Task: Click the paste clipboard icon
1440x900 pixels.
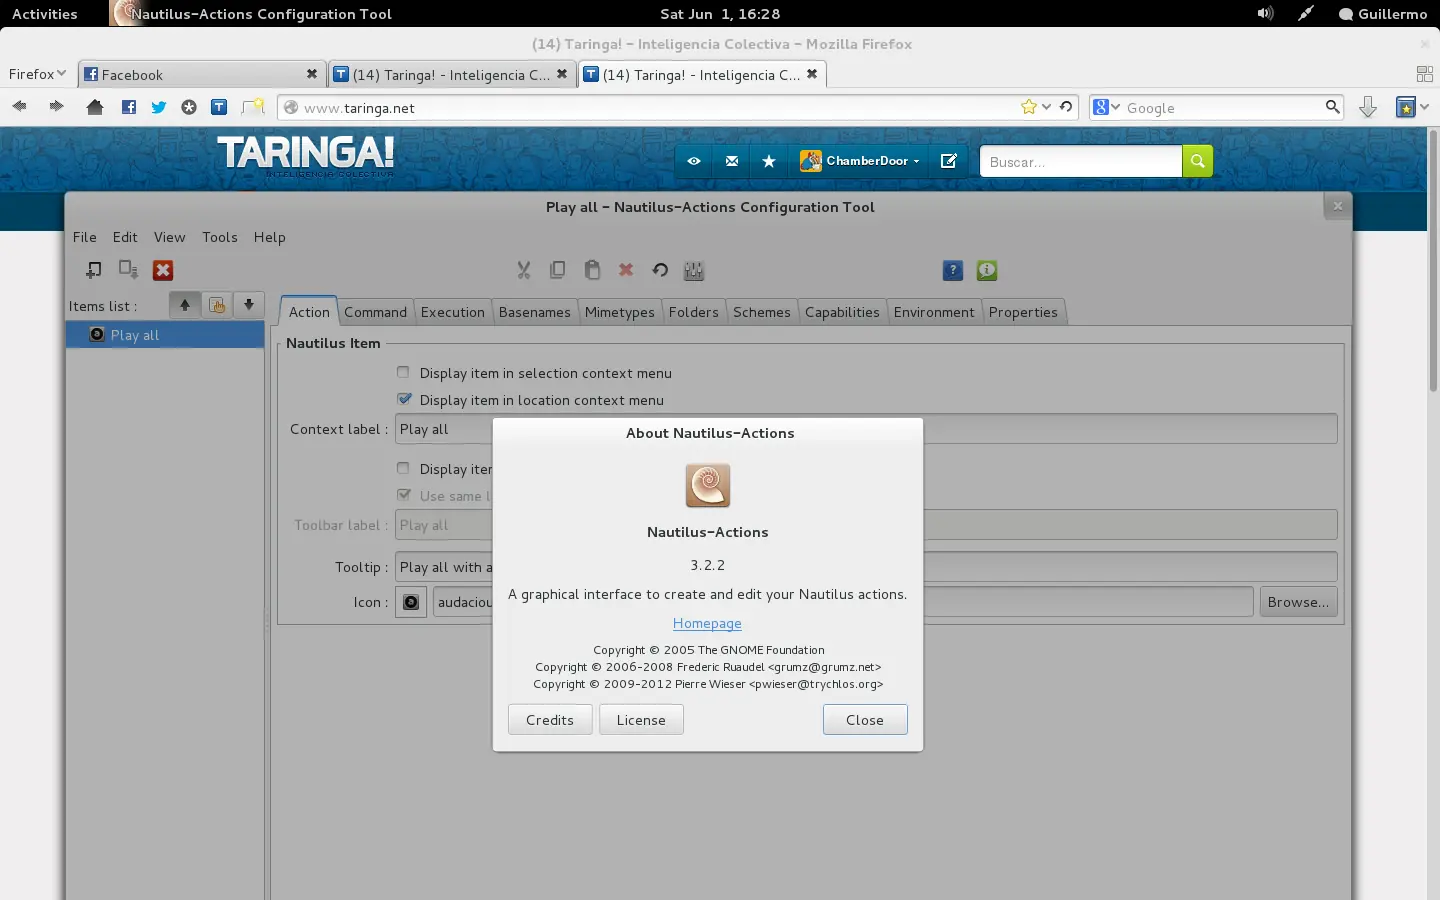Action: point(592,270)
